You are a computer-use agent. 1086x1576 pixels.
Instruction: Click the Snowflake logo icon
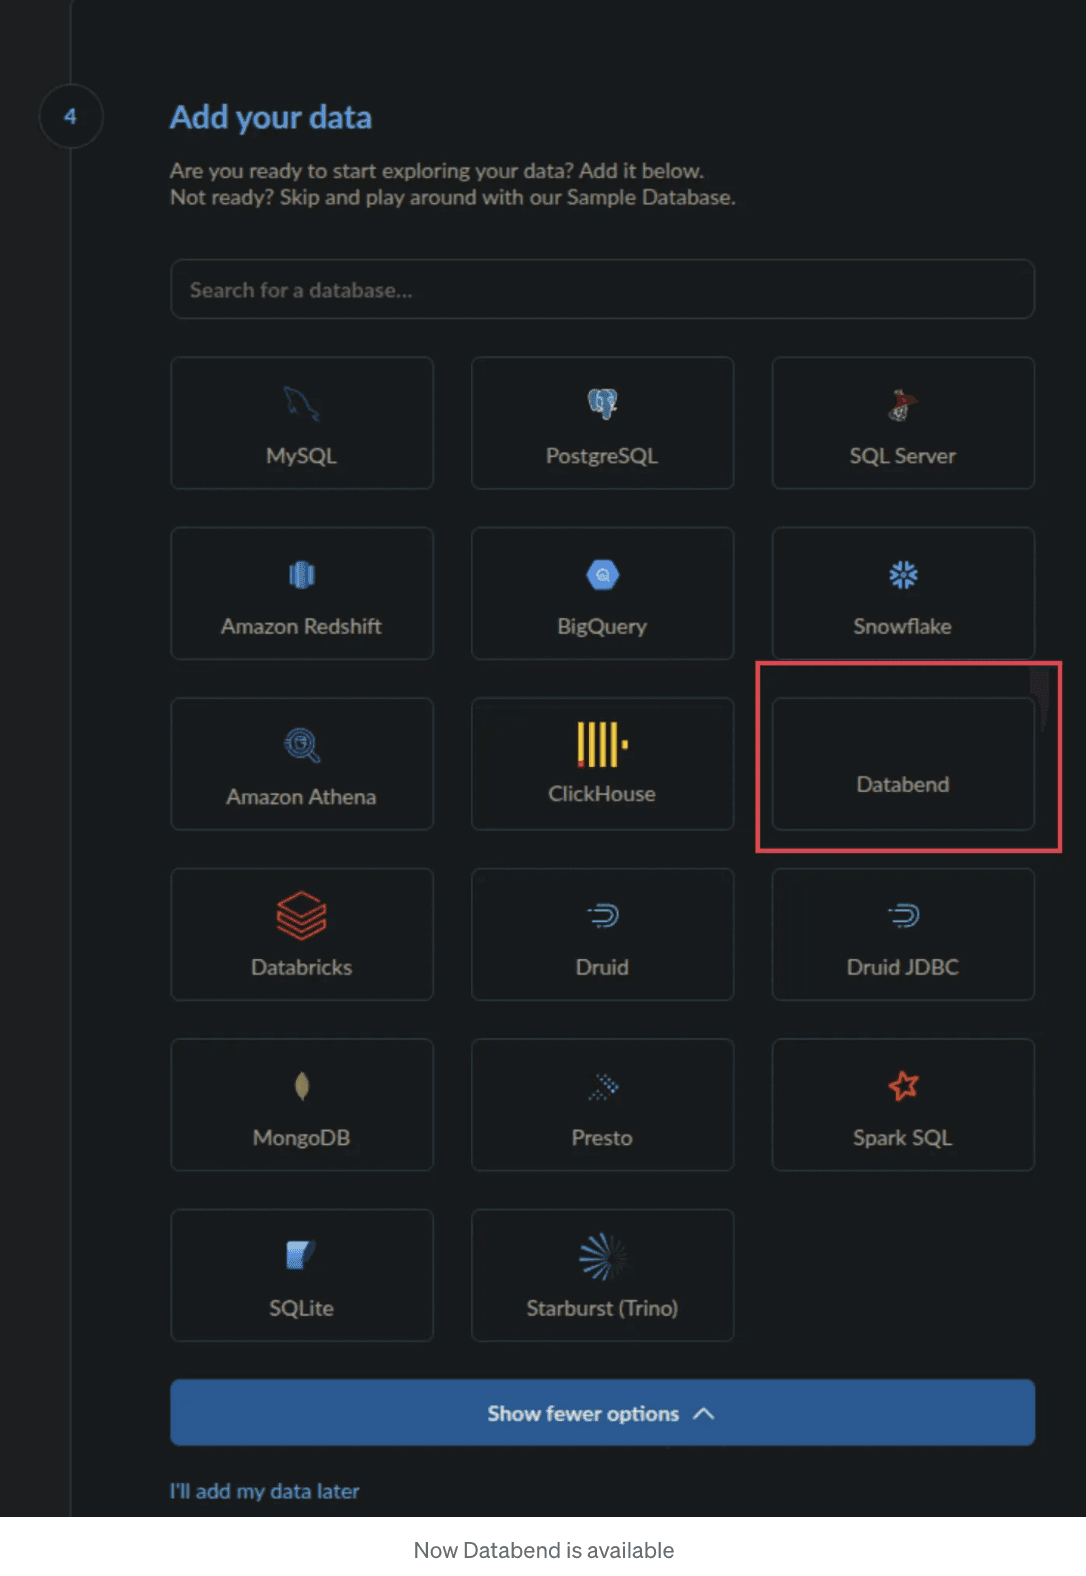[x=903, y=575]
